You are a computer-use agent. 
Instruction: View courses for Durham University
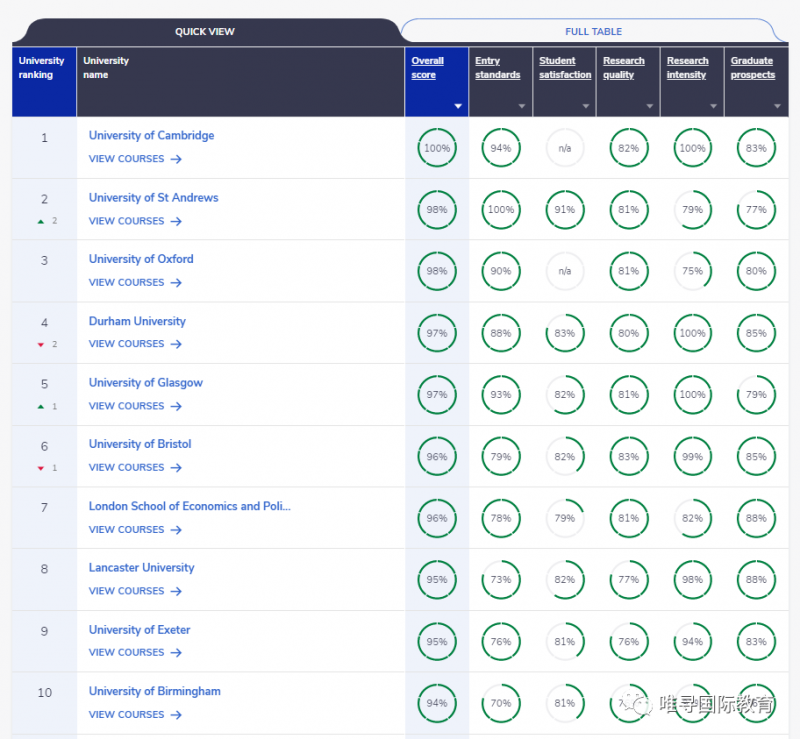135,344
